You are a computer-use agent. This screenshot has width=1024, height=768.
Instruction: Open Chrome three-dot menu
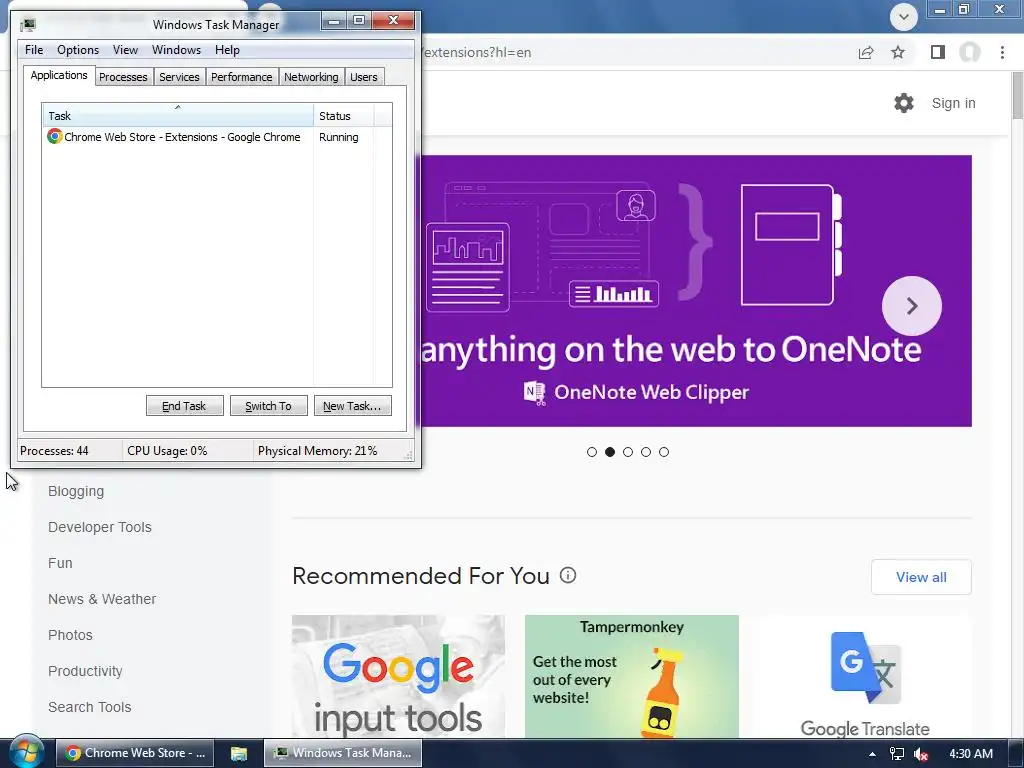(1002, 52)
